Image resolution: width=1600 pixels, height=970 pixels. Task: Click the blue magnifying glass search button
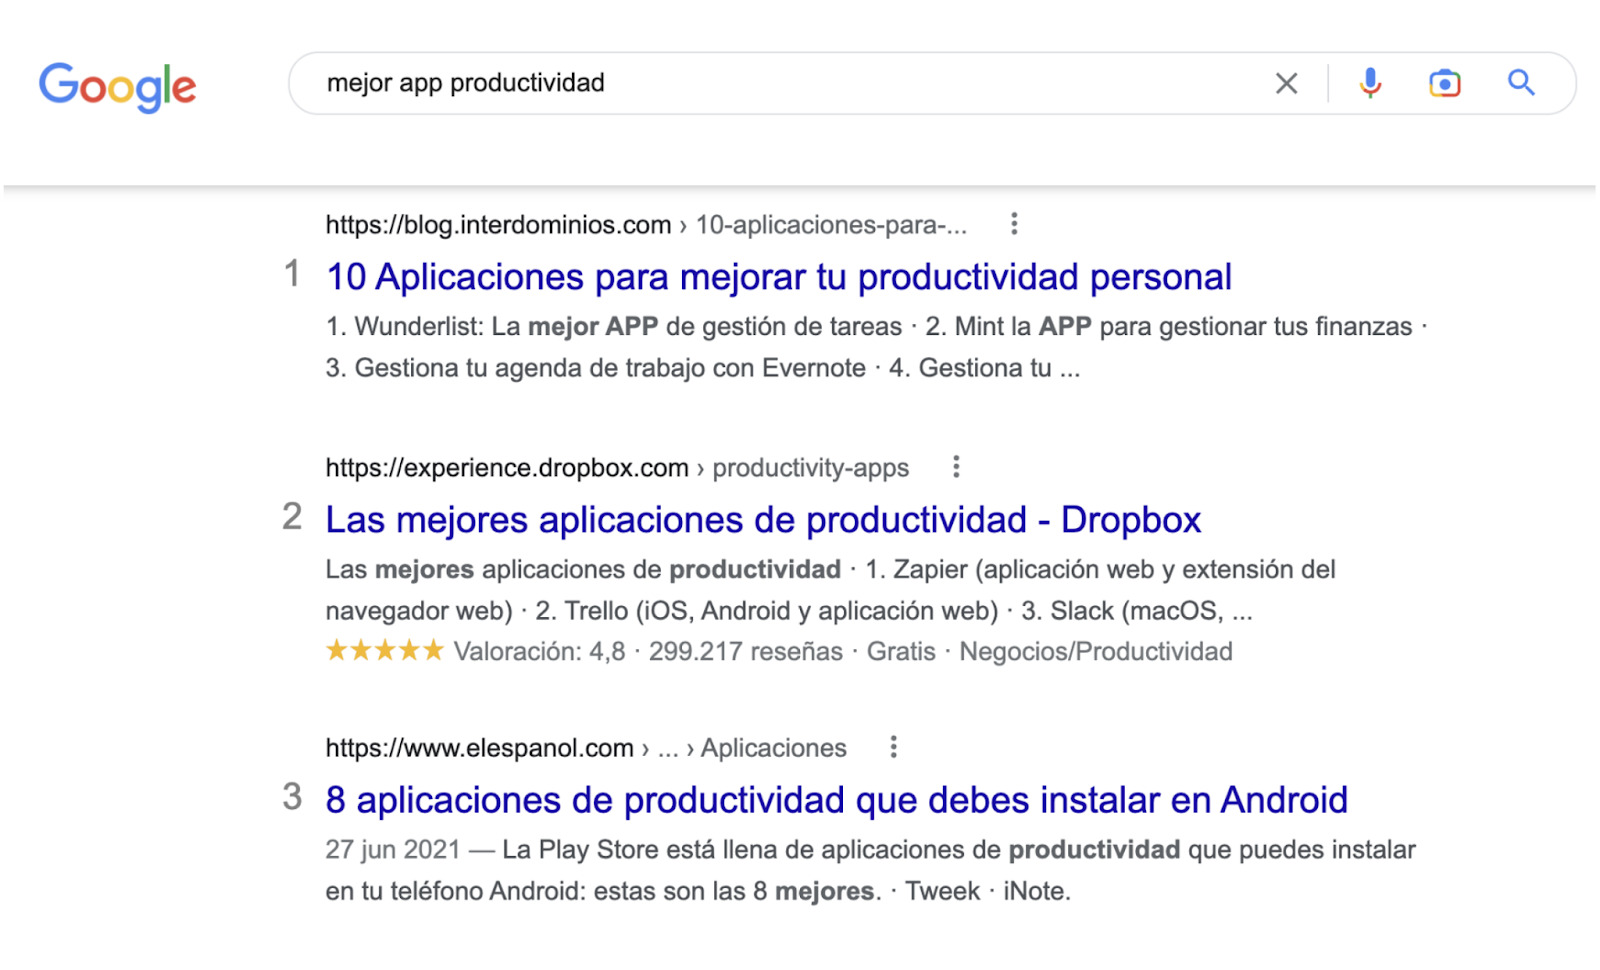(x=1521, y=83)
